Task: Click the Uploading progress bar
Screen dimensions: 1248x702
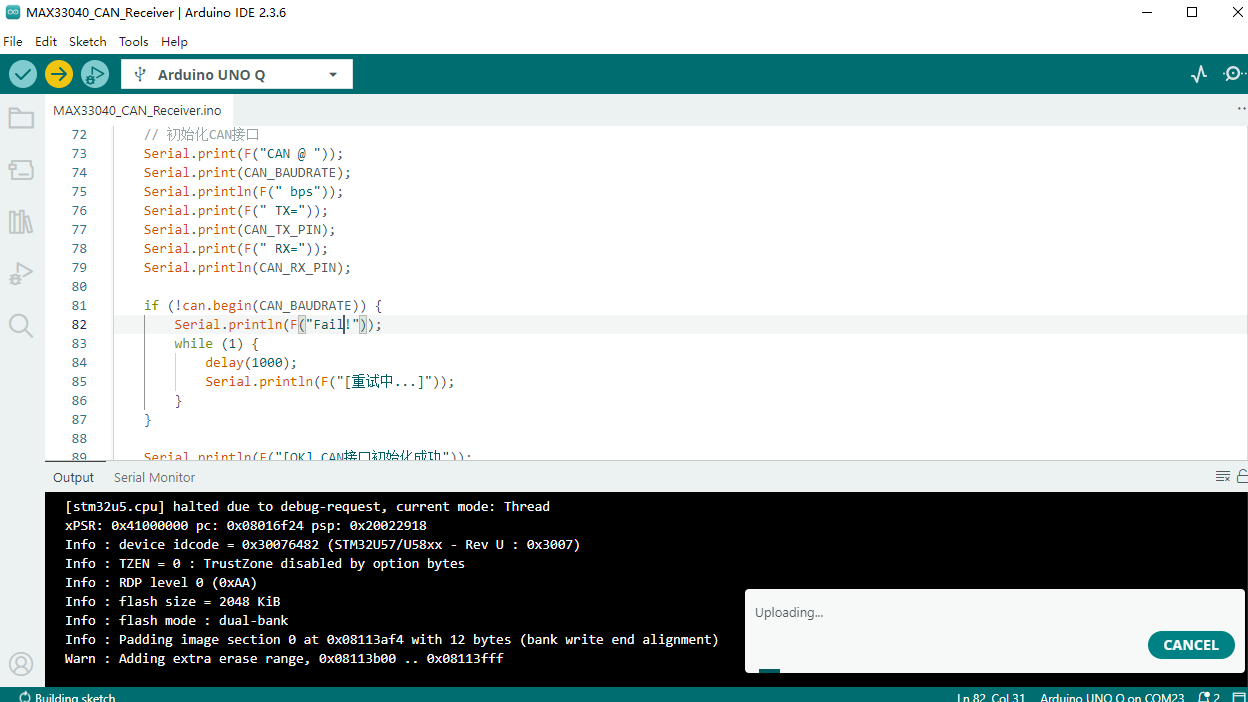Action: 769,671
